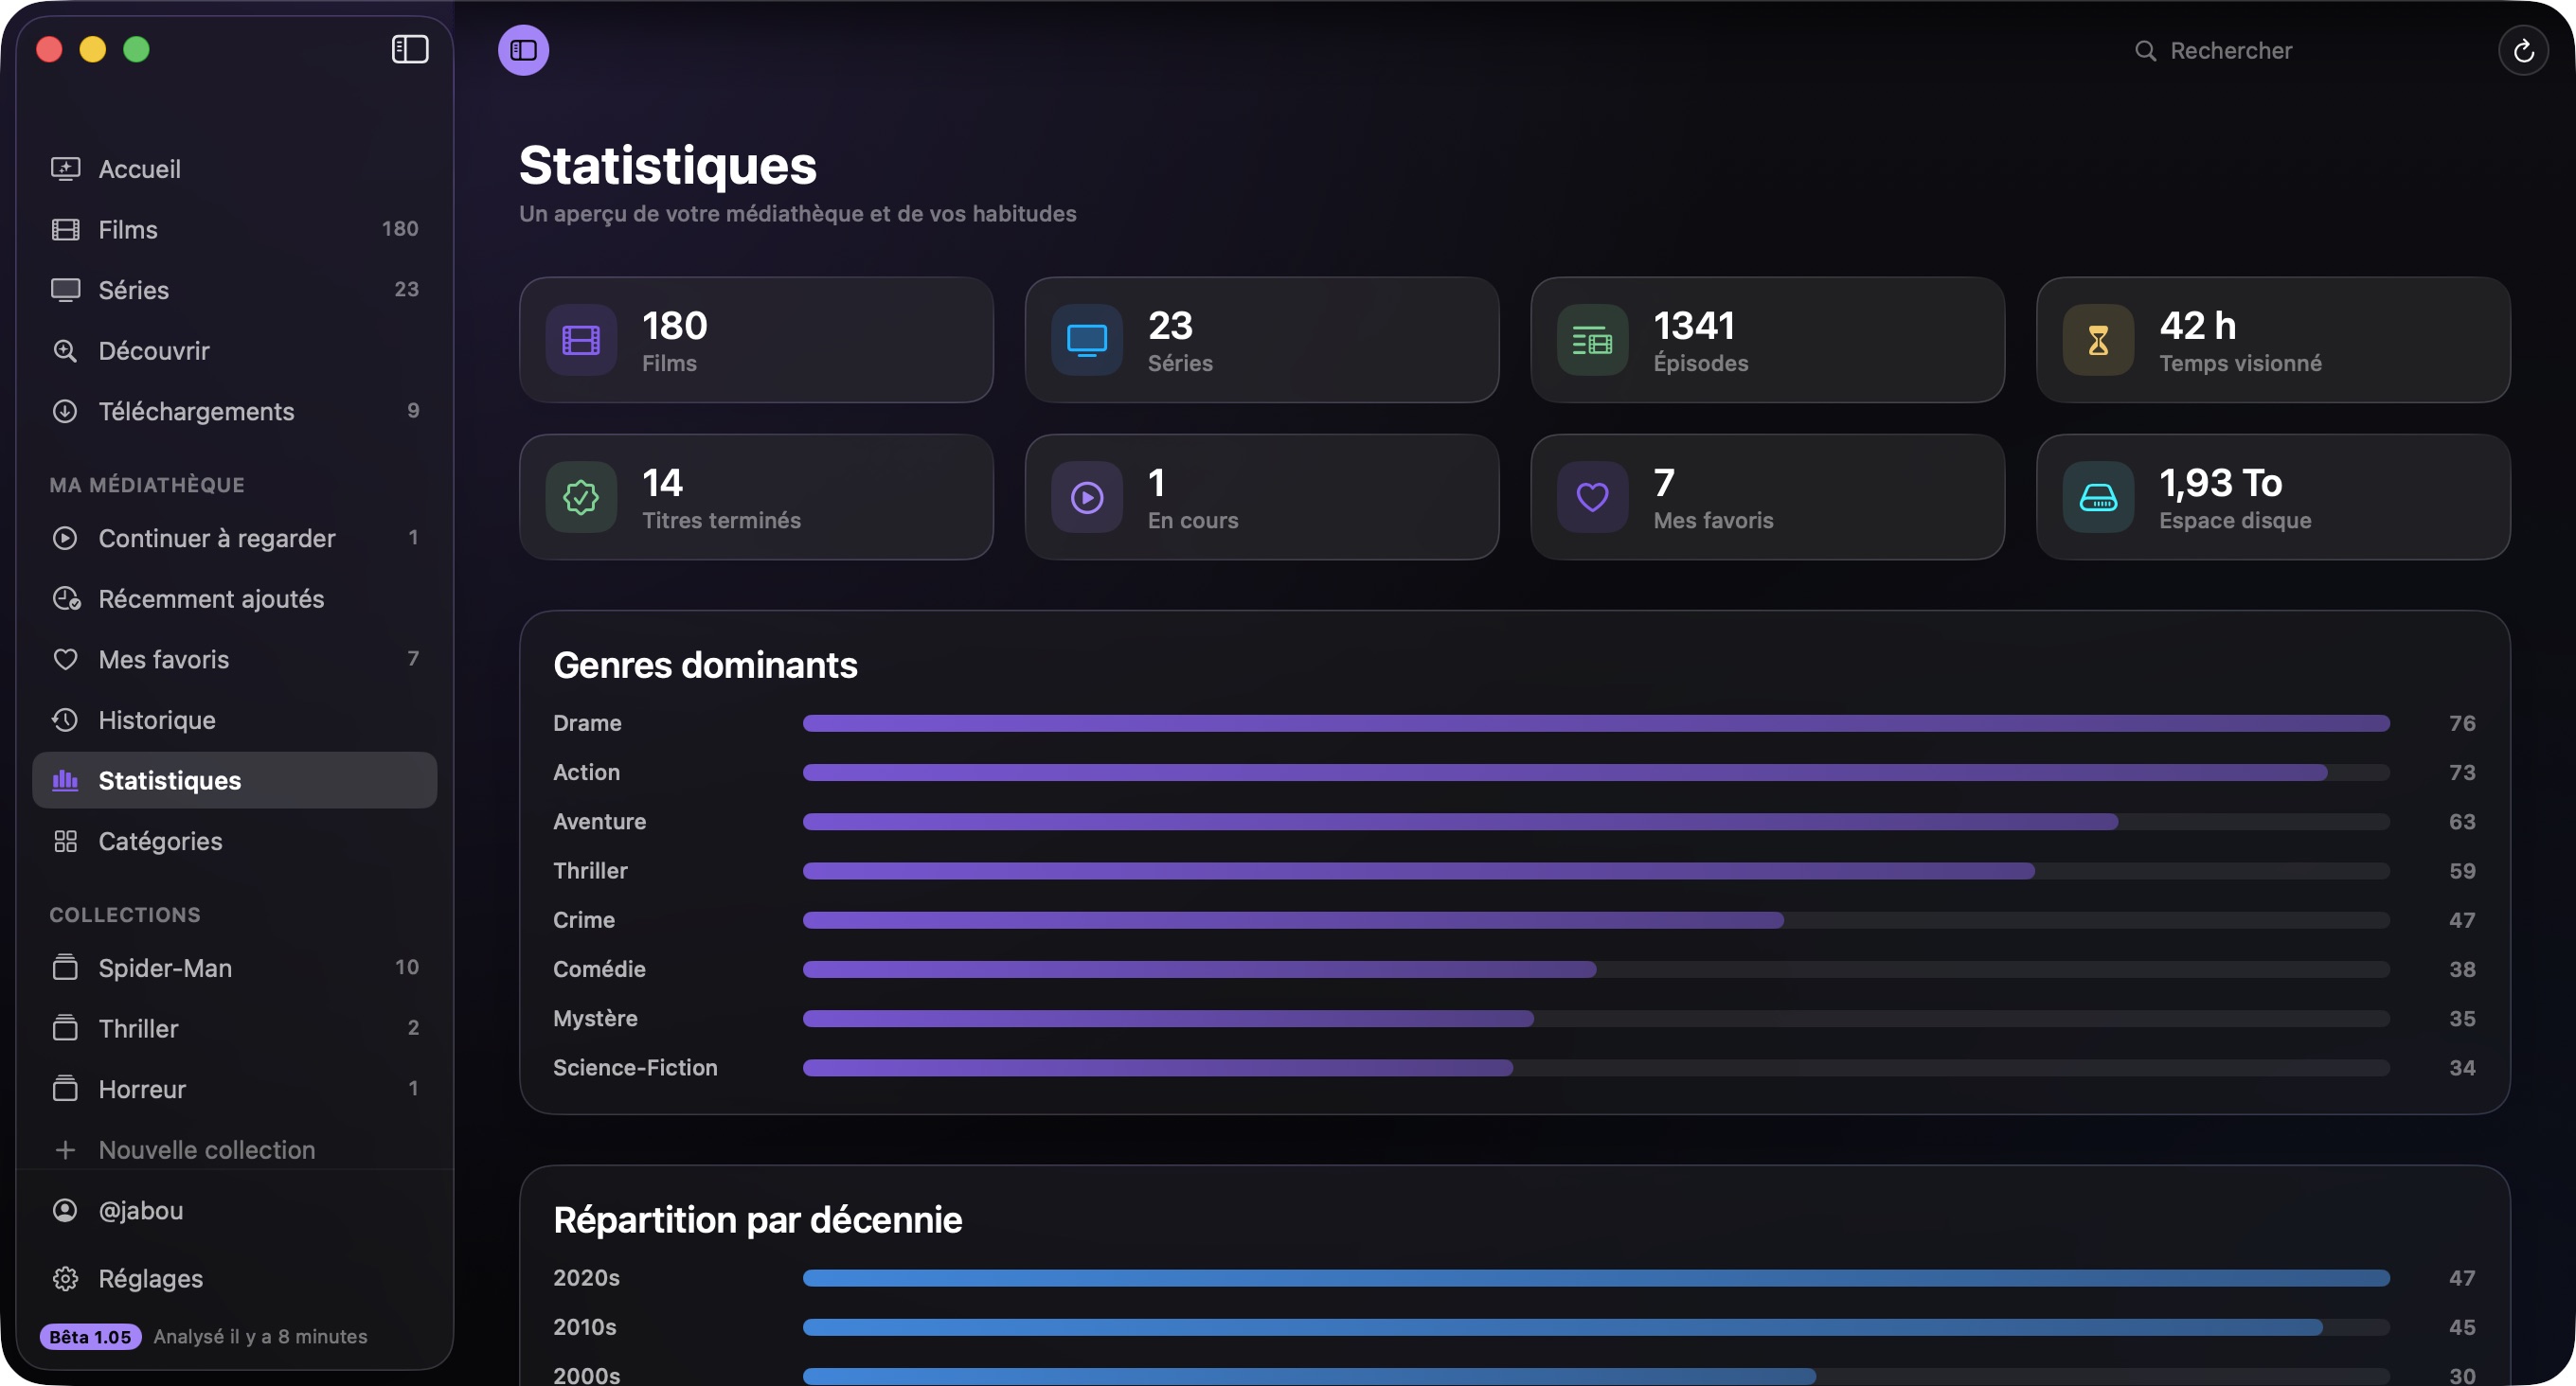Click the Bêta 1.05 badge
The height and width of the screenshot is (1386, 2576).
(x=90, y=1337)
